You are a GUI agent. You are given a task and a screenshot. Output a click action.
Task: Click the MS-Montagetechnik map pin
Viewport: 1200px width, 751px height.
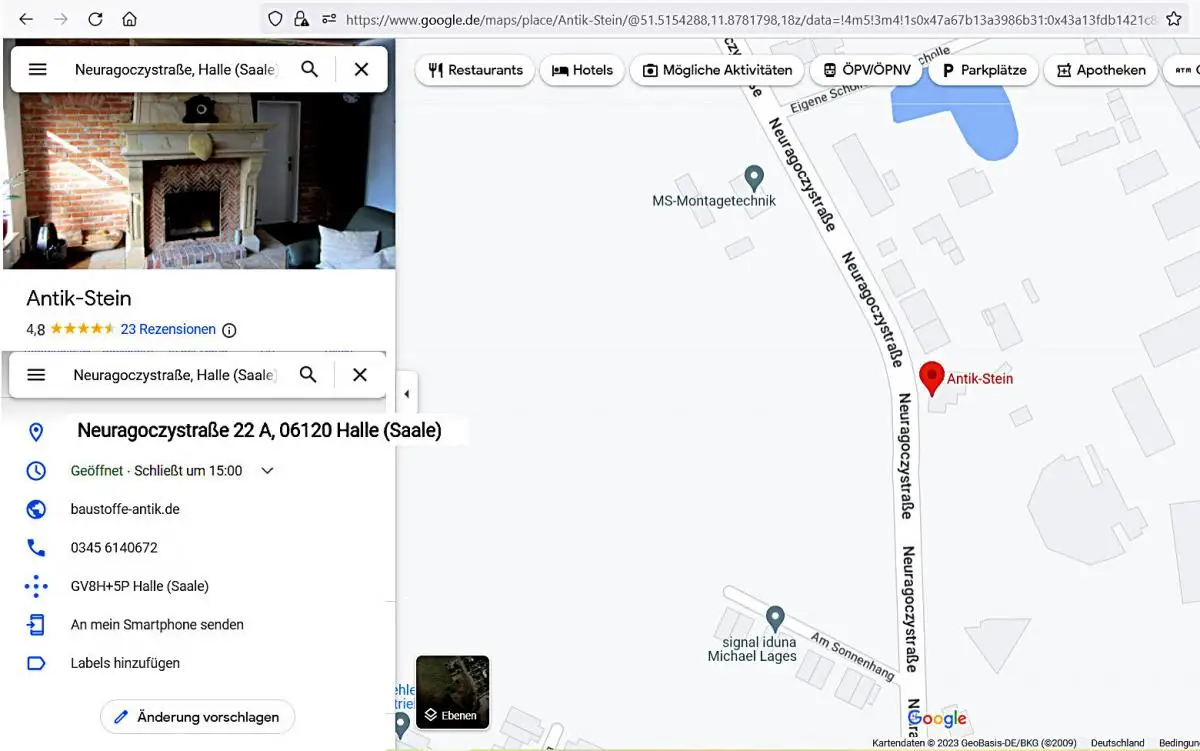[754, 179]
